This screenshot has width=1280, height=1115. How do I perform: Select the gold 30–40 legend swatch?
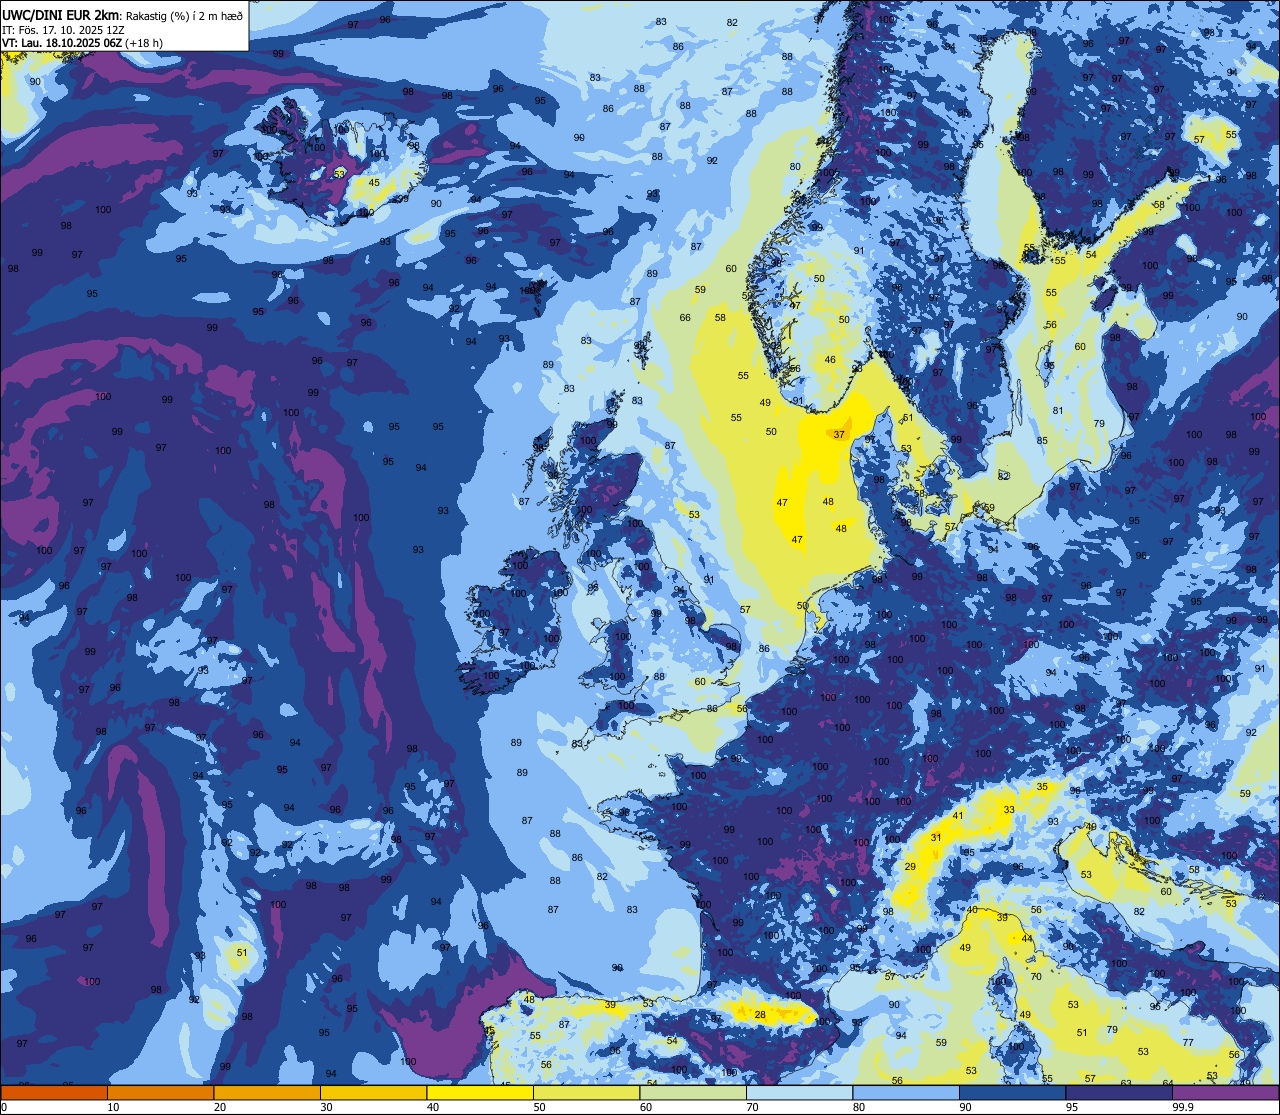click(373, 1092)
